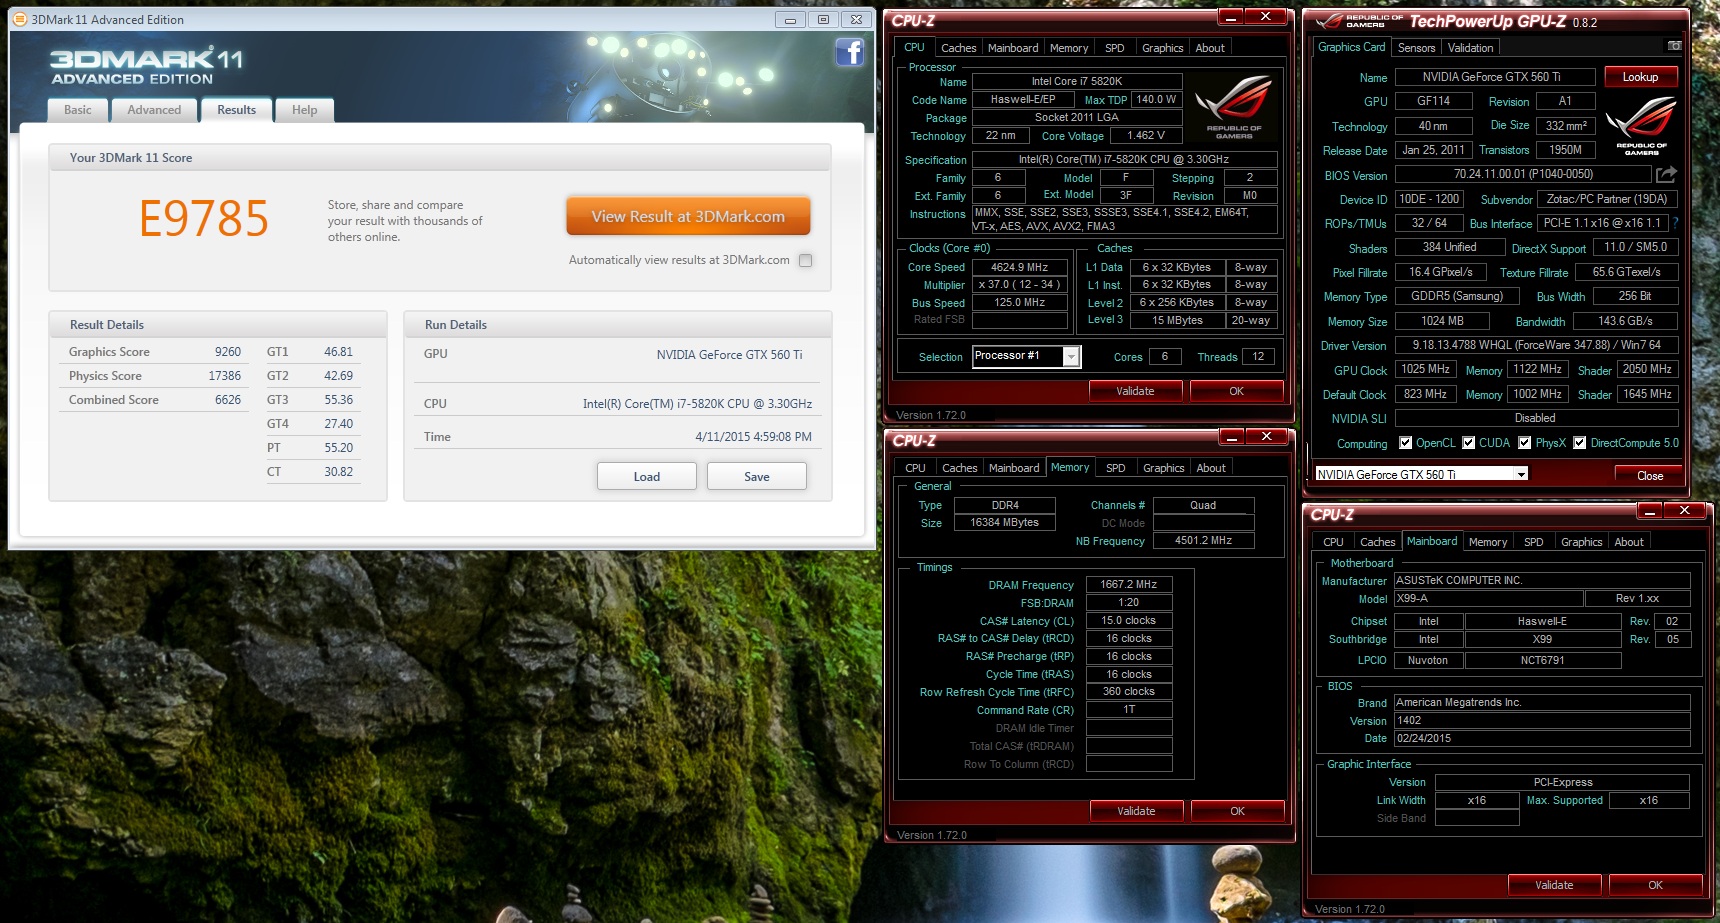Viewport: 1720px width, 923px height.
Task: Toggle the DirectCompute 5.0 checkbox
Action: (x=1580, y=443)
